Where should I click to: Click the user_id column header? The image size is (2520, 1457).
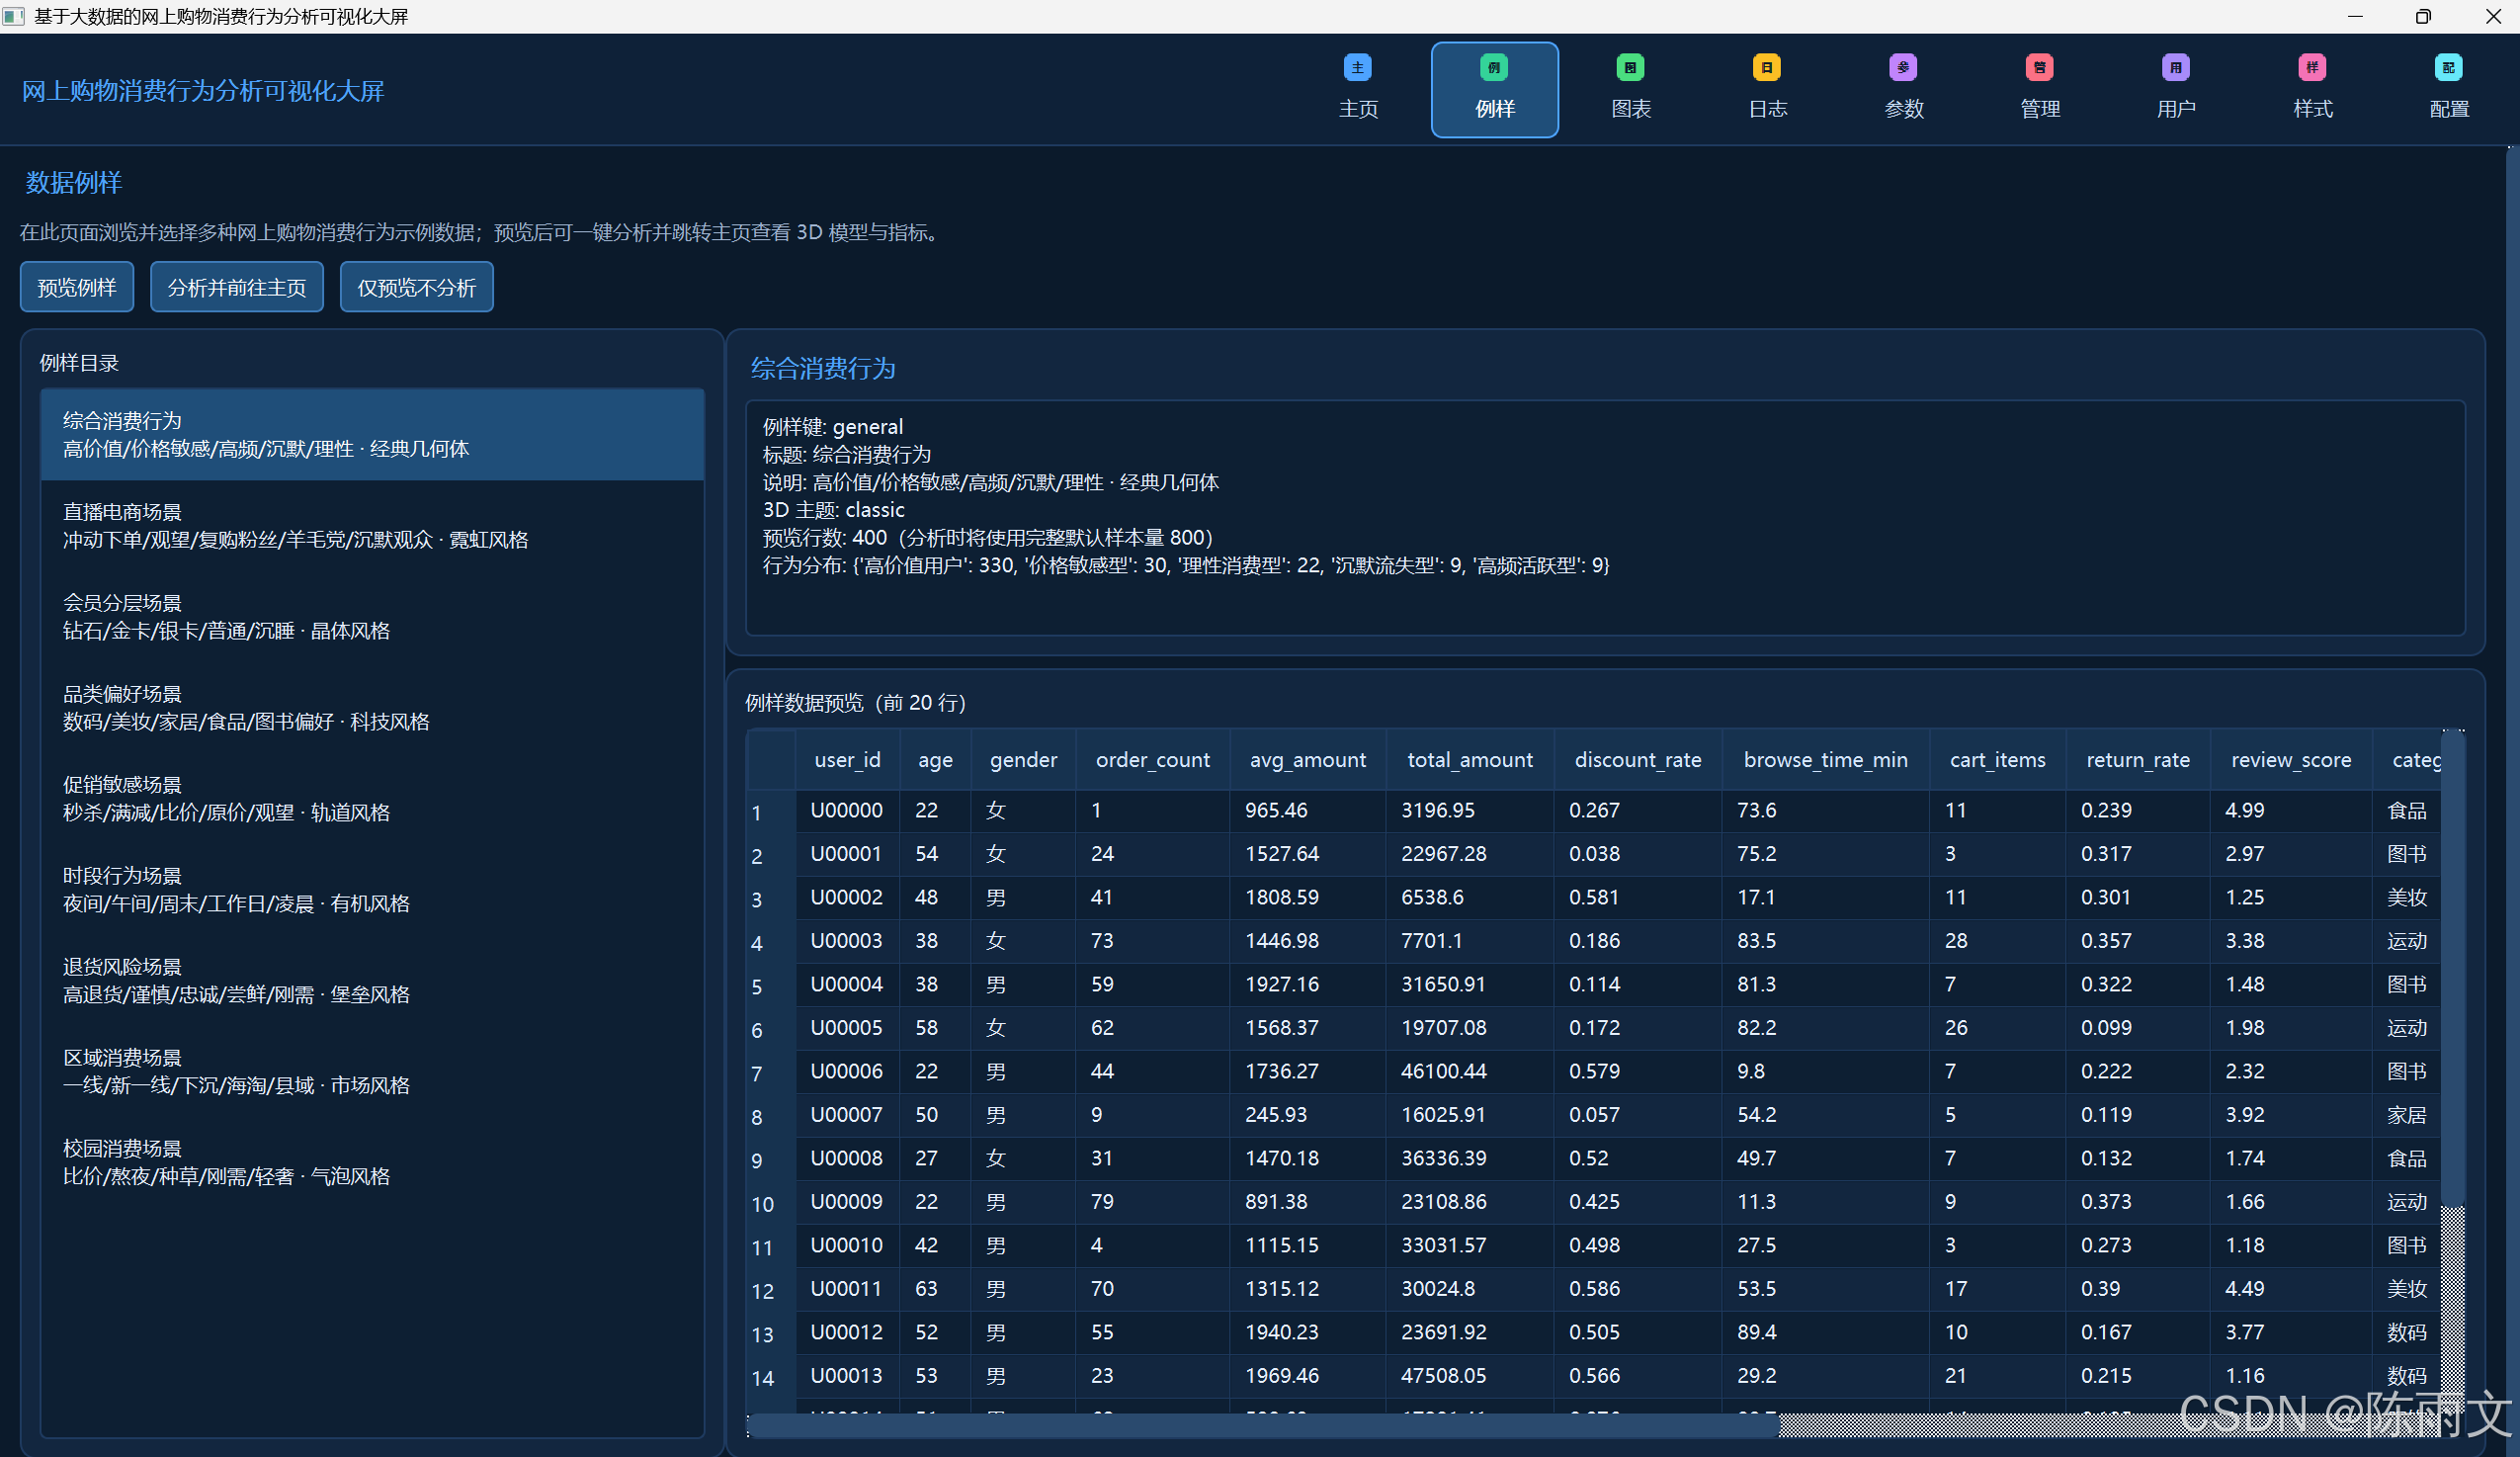(x=848, y=760)
